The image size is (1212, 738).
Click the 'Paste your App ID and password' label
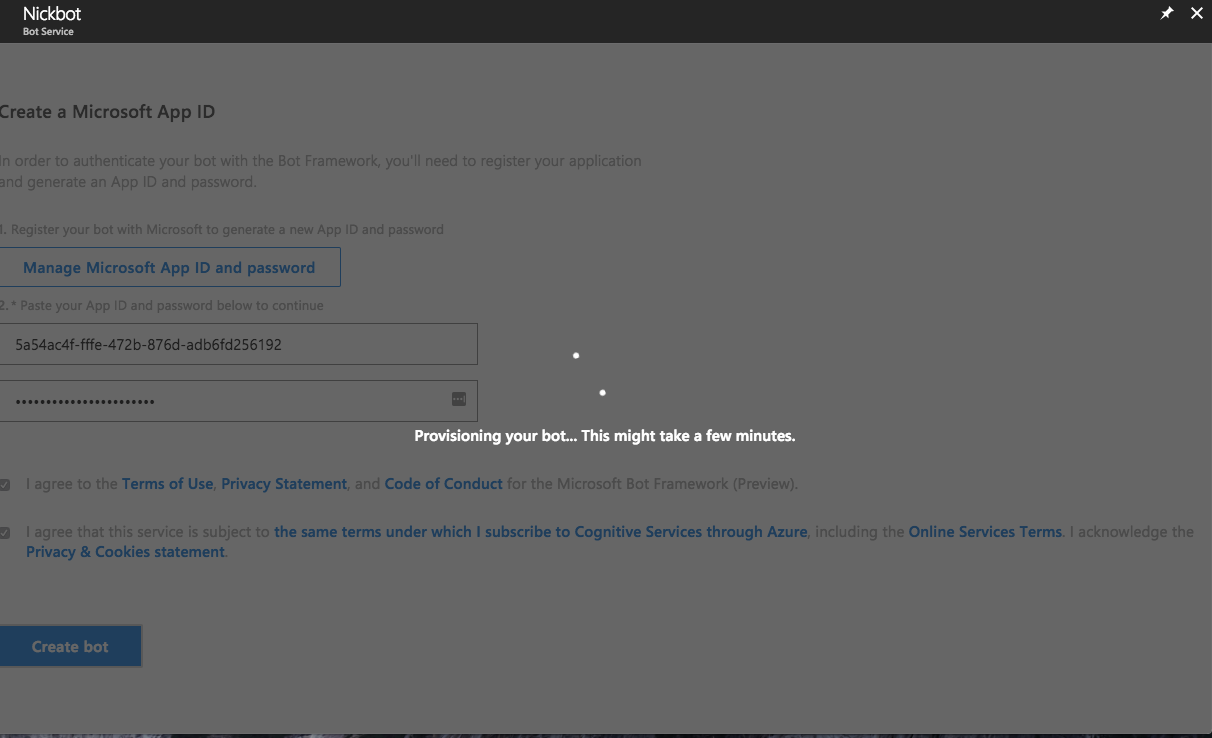(x=162, y=305)
